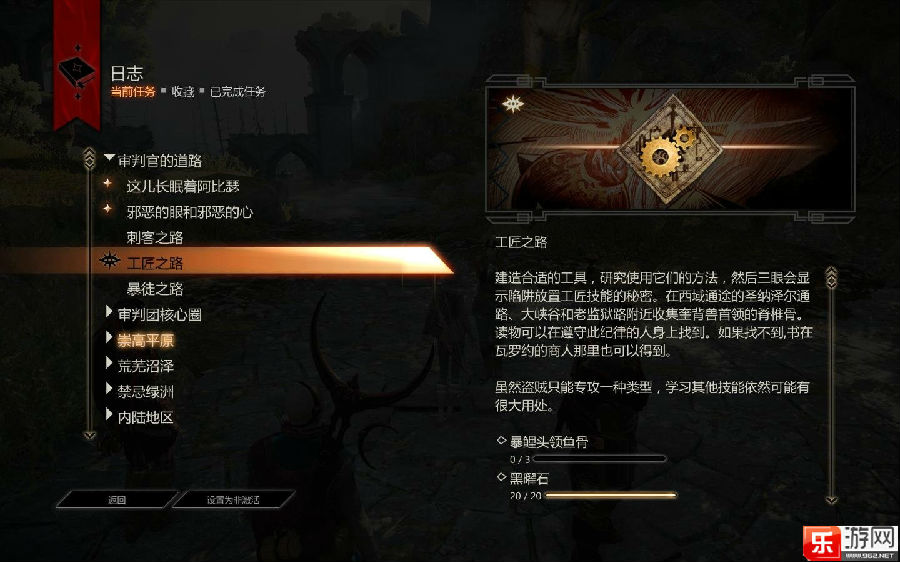900x562 pixels.
Task: Toggle the 暴蛆头领白骨 objective diamond marker
Action: tap(501, 440)
